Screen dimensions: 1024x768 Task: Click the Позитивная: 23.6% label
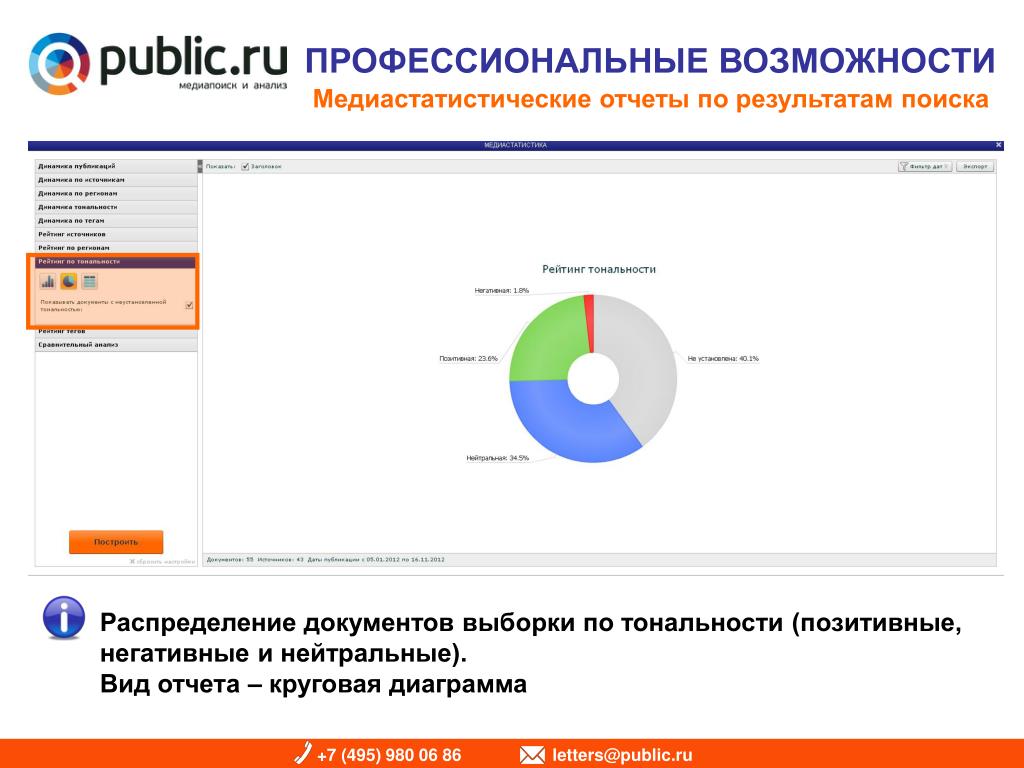(x=468, y=359)
